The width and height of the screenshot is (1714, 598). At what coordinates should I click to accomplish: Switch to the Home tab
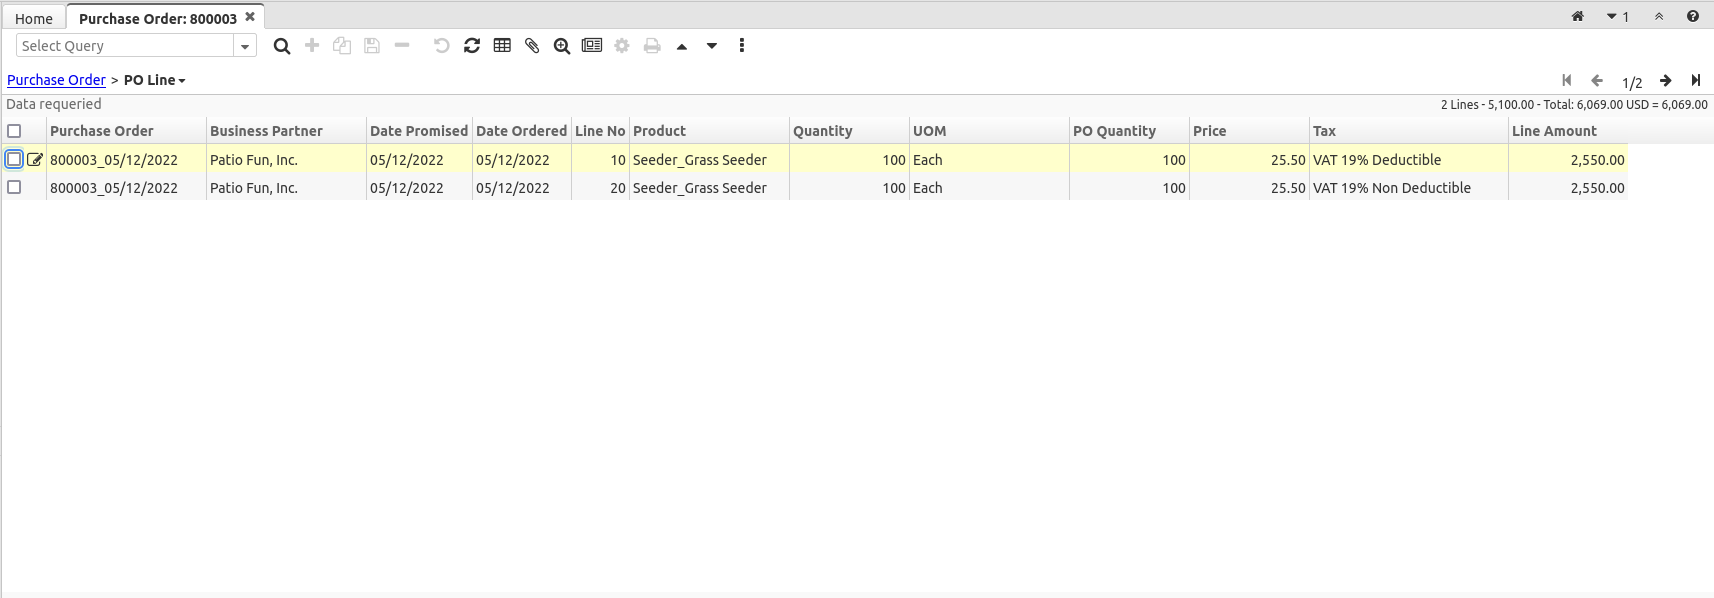[x=34, y=18]
